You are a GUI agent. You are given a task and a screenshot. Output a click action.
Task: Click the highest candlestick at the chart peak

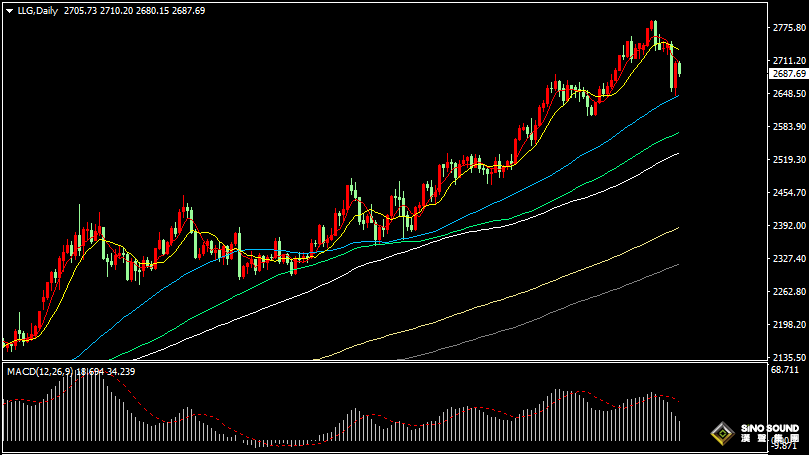(654, 30)
